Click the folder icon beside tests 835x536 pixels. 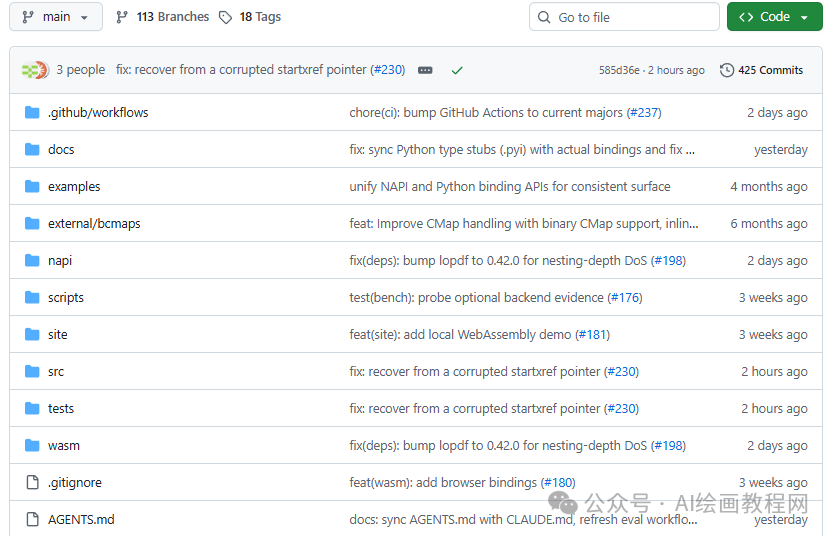tap(32, 408)
